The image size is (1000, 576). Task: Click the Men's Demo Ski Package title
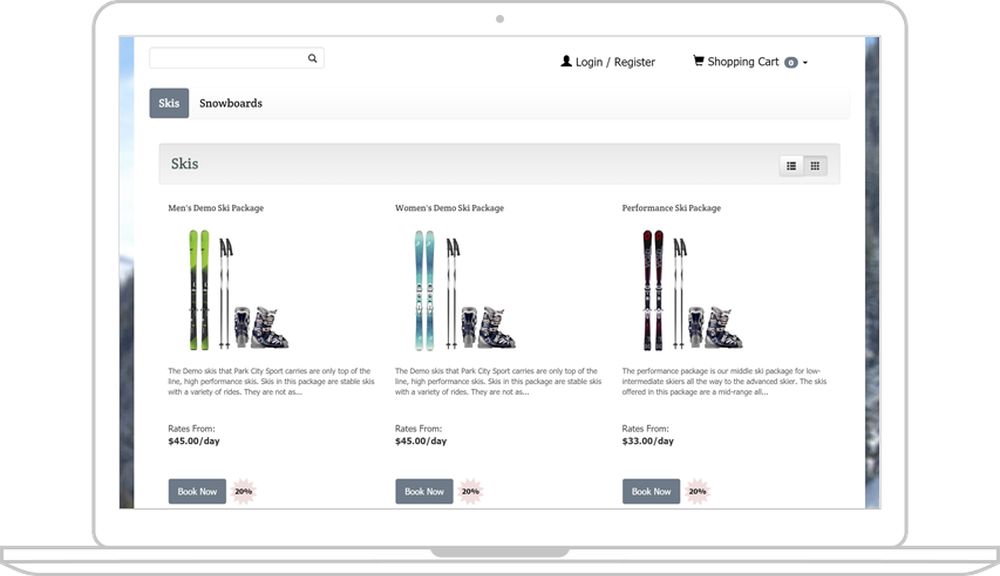214,208
